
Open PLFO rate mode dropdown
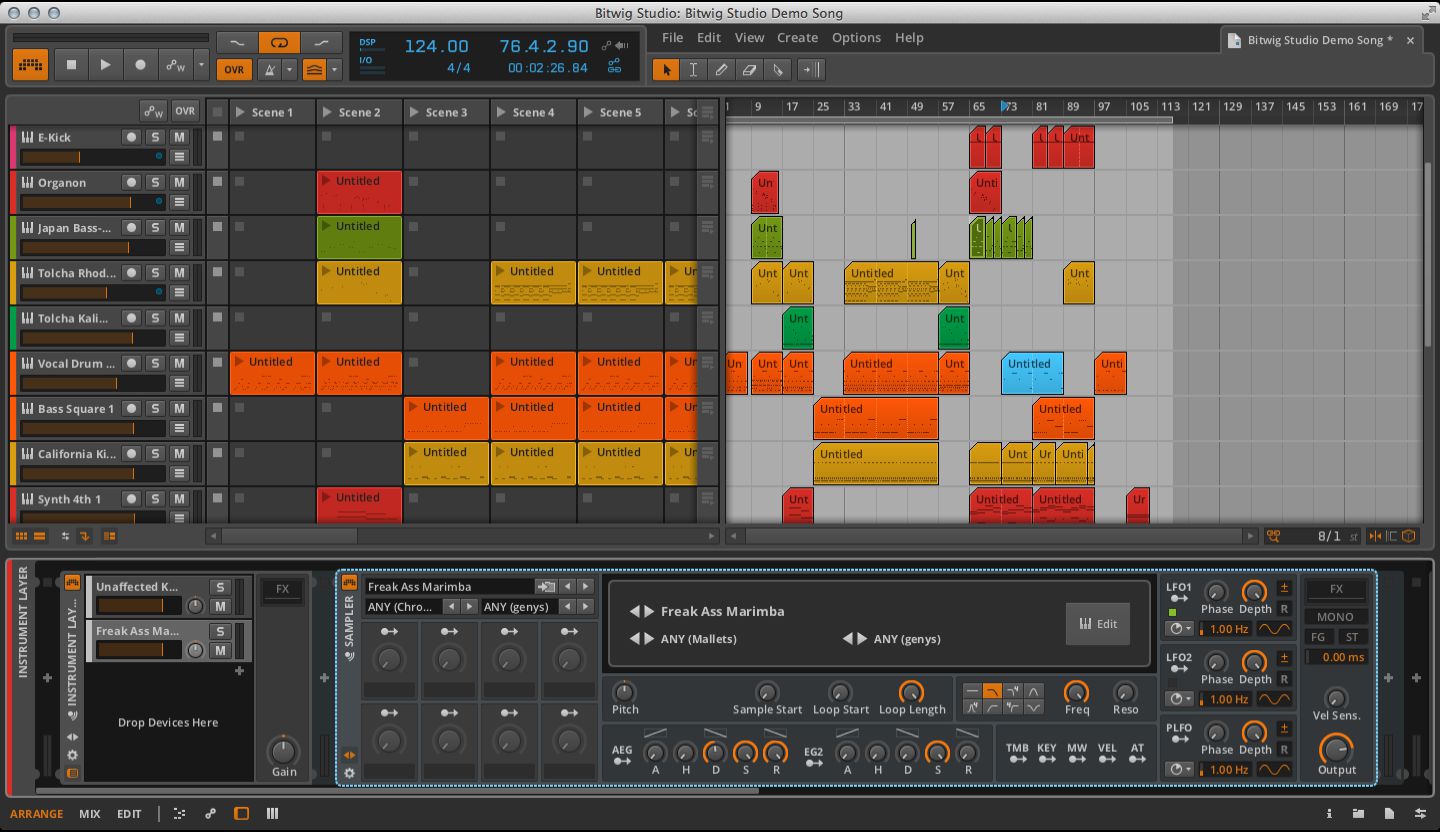pyautogui.click(x=1179, y=769)
